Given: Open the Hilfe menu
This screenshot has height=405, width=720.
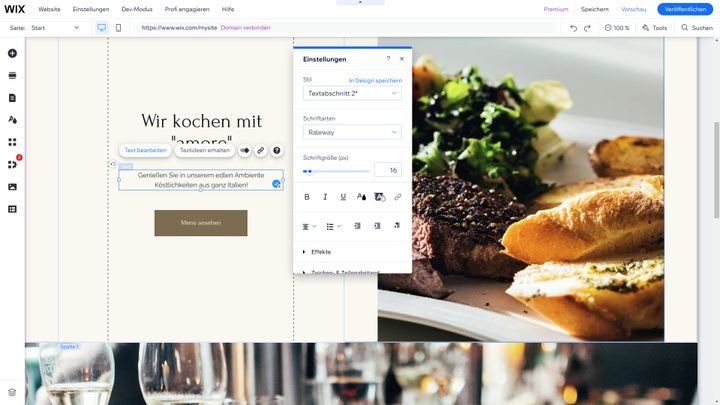Looking at the screenshot, I should coord(228,9).
